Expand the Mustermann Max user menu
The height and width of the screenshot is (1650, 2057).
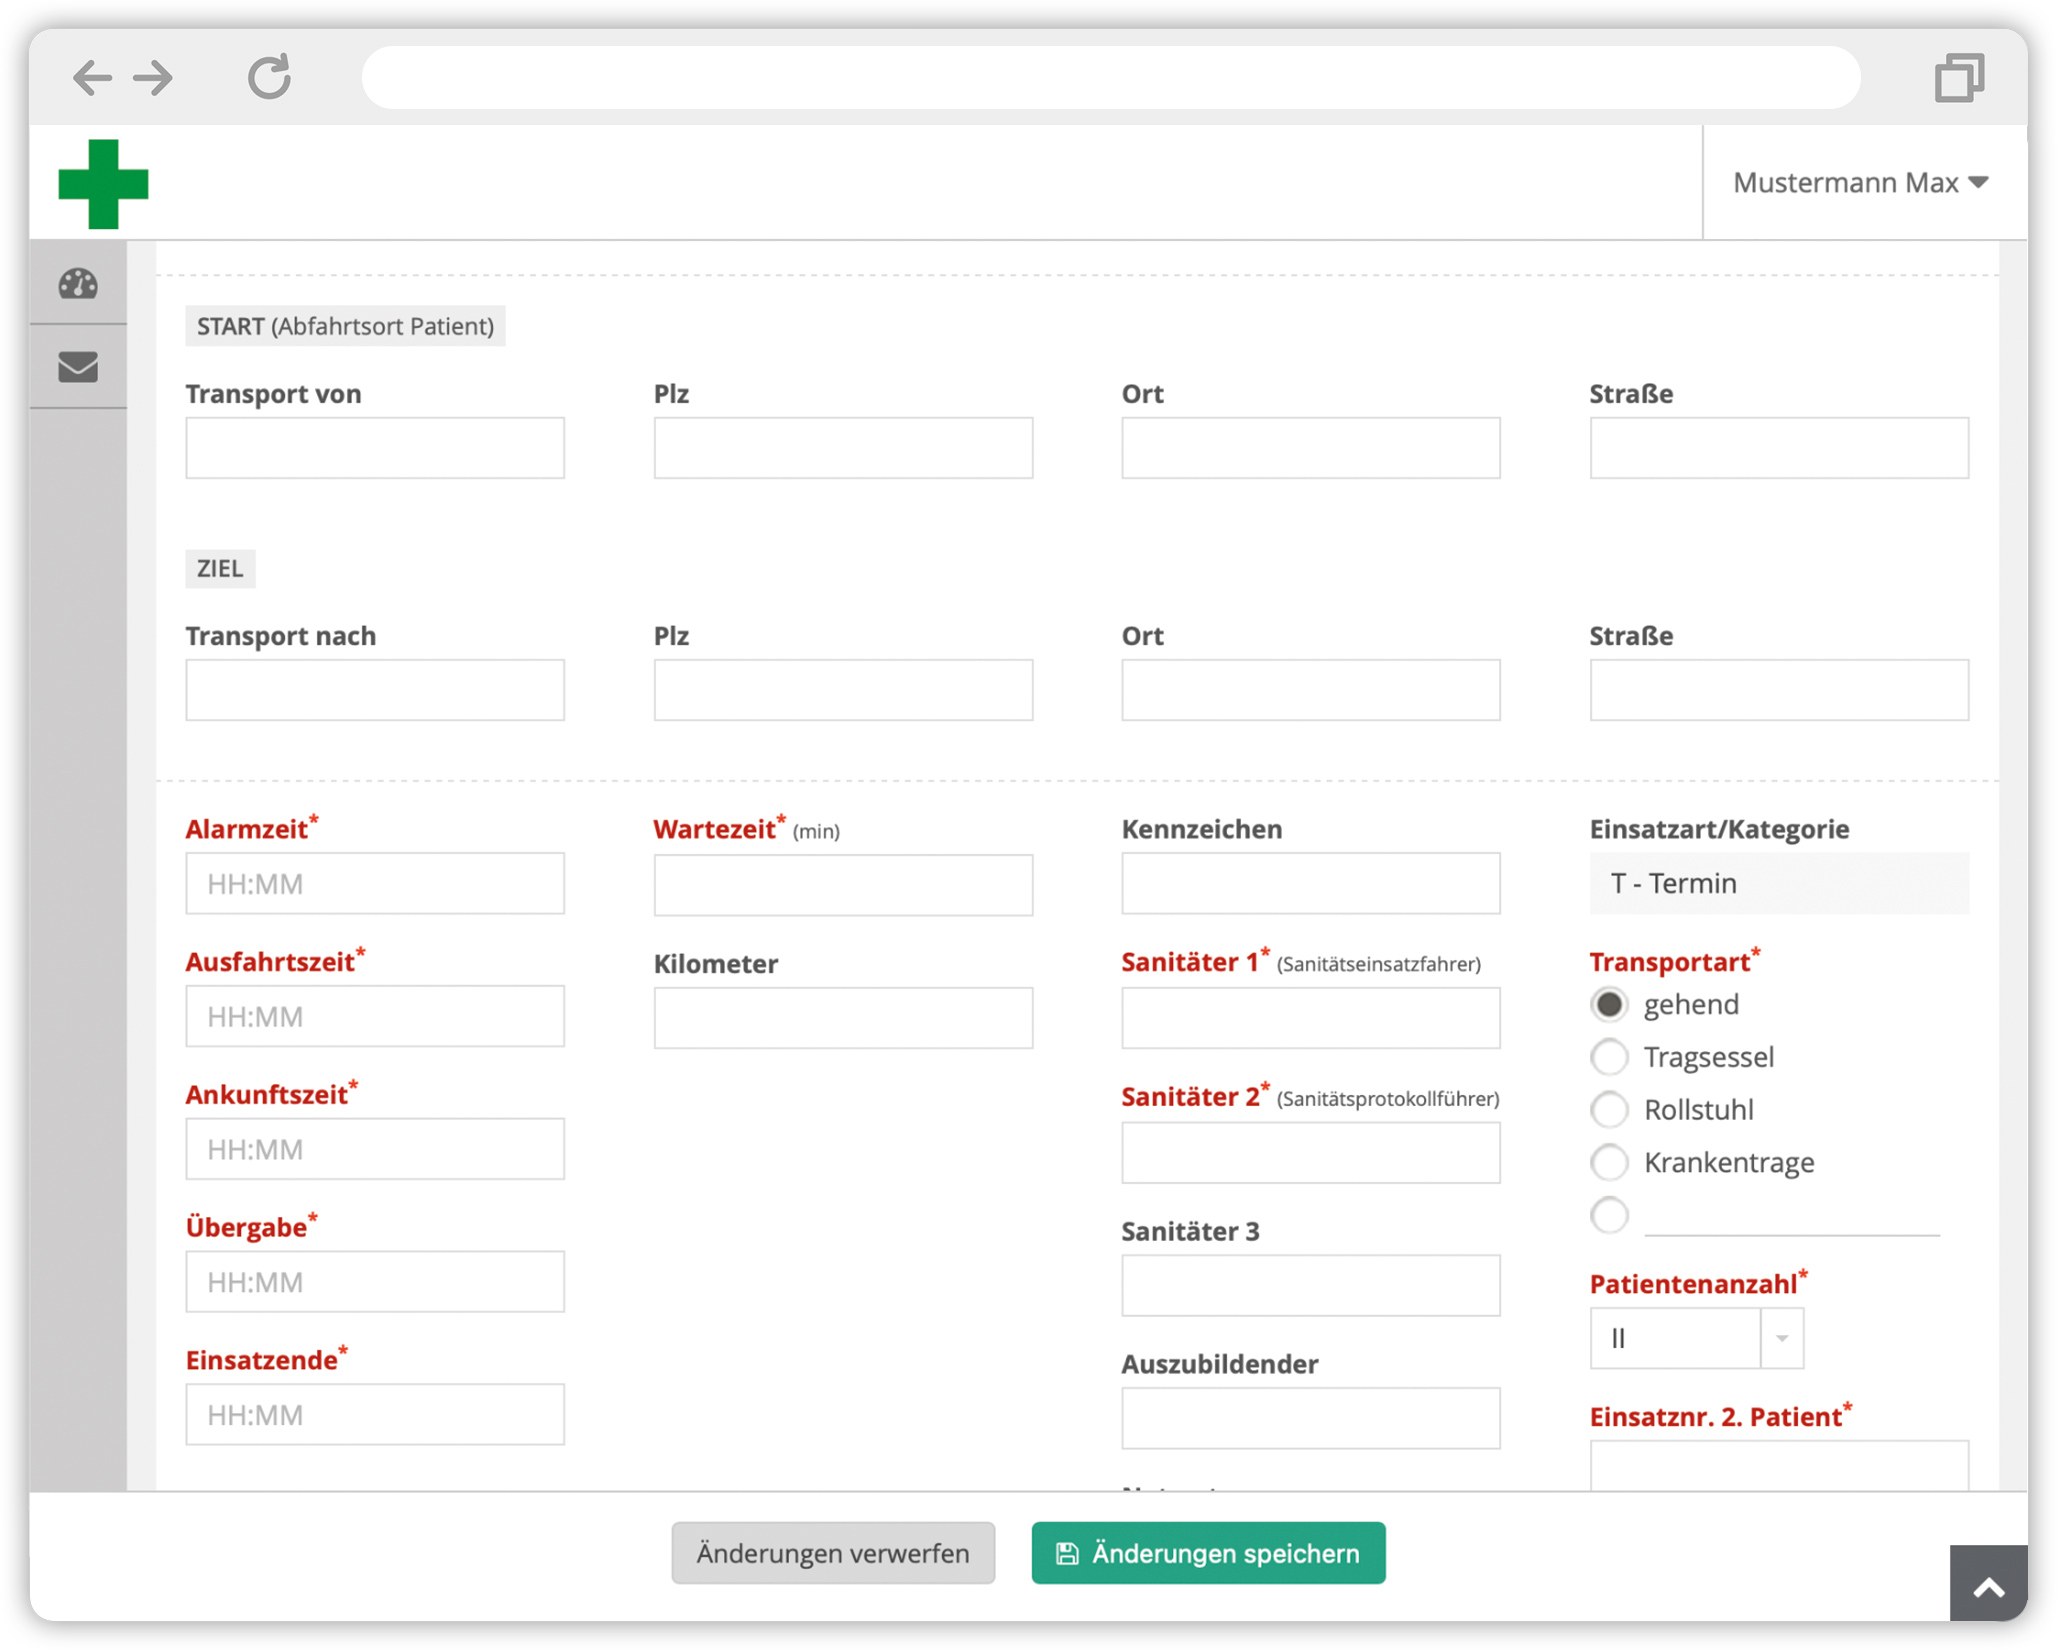pos(1860,183)
